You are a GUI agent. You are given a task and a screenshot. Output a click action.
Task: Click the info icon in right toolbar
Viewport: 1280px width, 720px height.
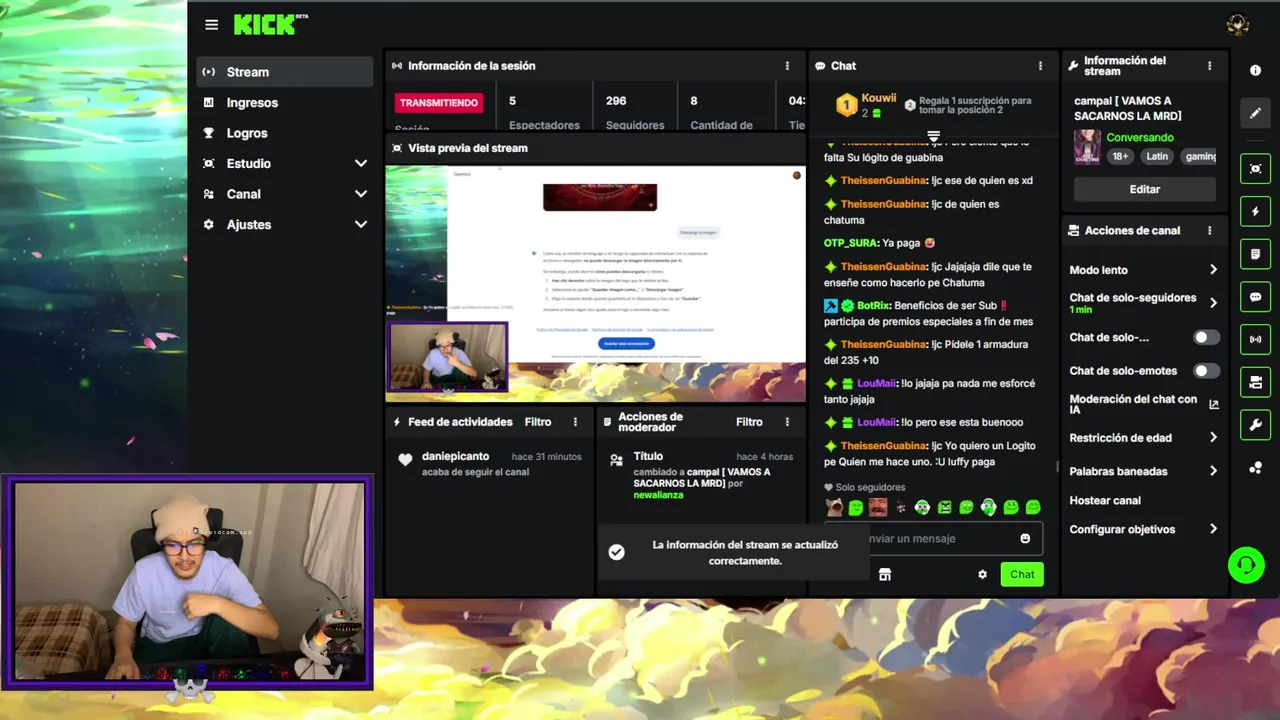[x=1256, y=71]
